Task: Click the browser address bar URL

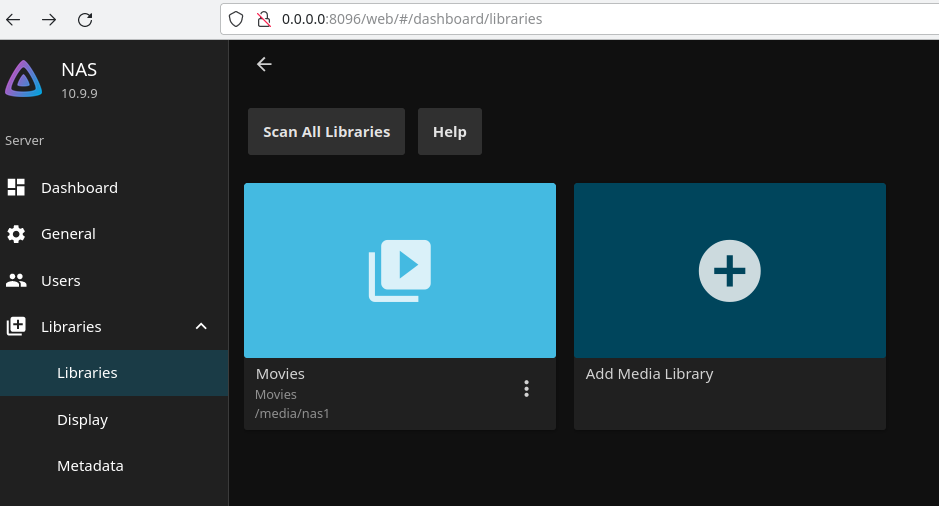Action: [412, 19]
